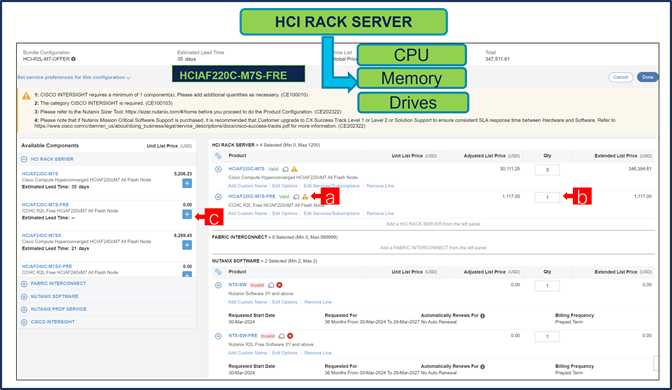Open HCIAF220C-M7S-FRE in Available Components list
This screenshot has width=672, height=390.
click(x=45, y=205)
